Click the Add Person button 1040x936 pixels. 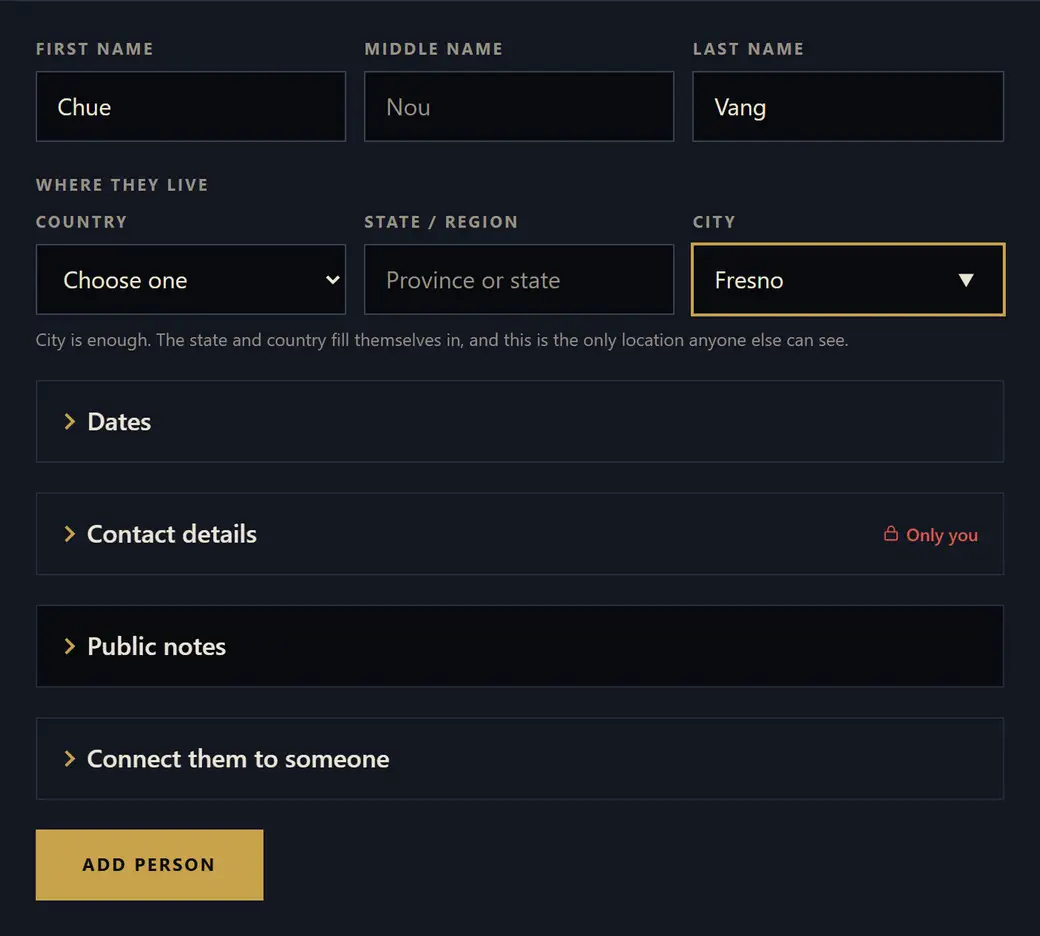(149, 865)
